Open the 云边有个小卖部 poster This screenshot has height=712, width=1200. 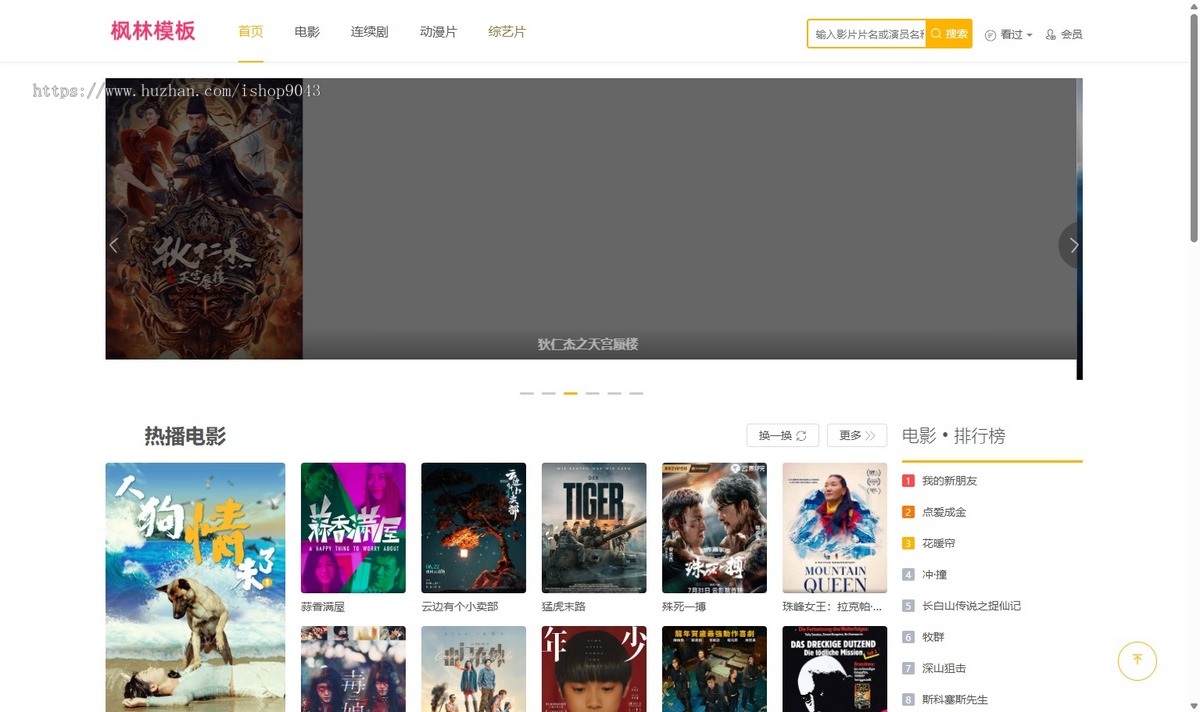(x=474, y=528)
